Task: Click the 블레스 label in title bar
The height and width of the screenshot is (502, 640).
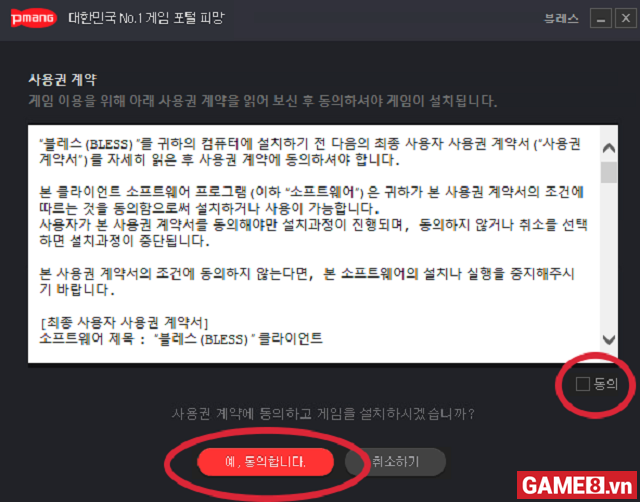Action: coord(561,18)
